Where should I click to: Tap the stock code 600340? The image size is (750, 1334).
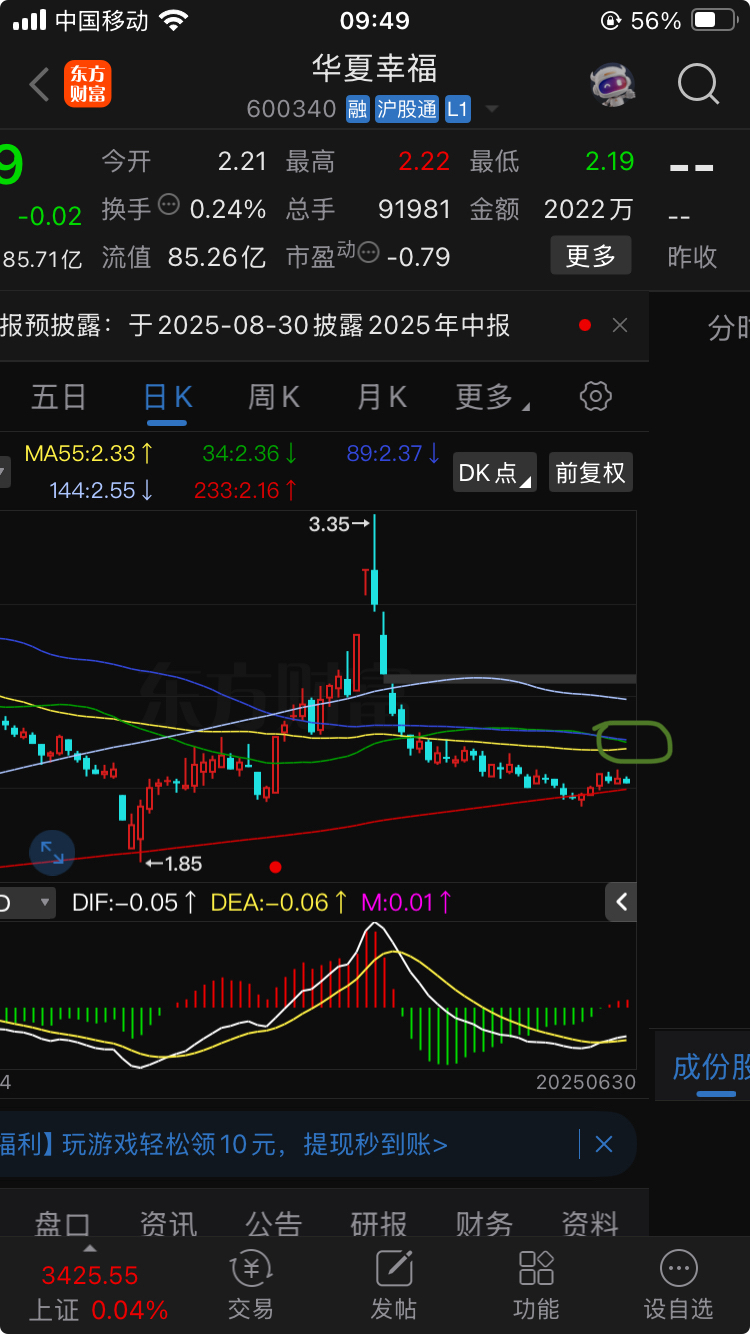291,109
